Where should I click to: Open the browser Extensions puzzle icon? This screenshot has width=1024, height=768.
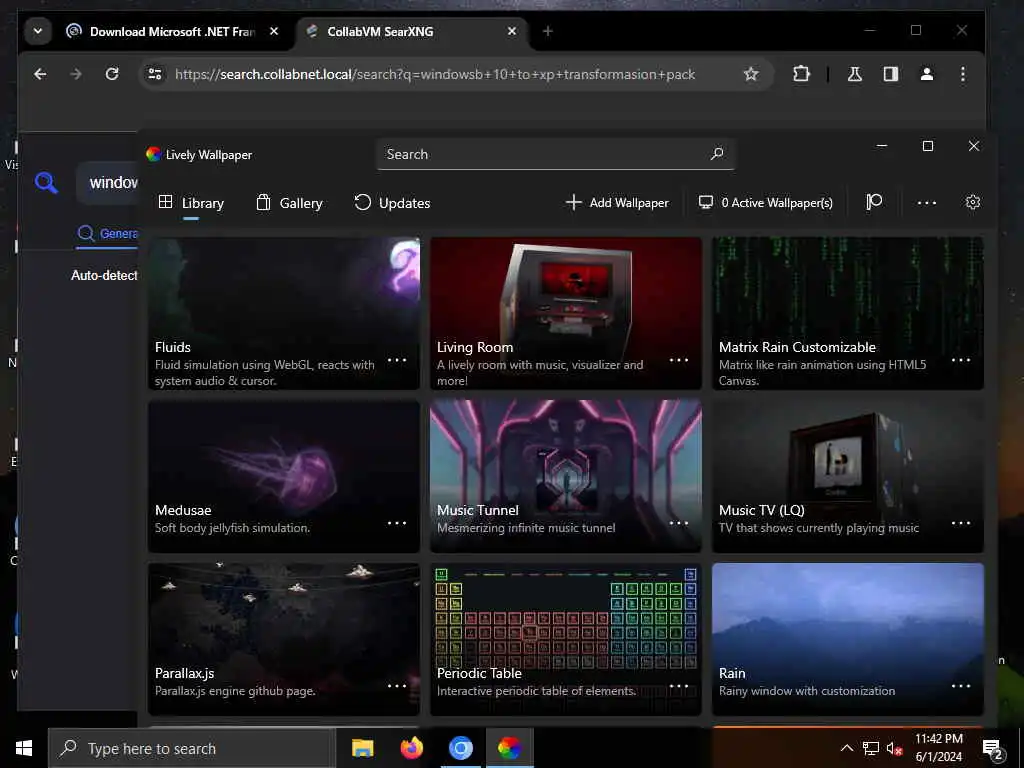coord(801,74)
